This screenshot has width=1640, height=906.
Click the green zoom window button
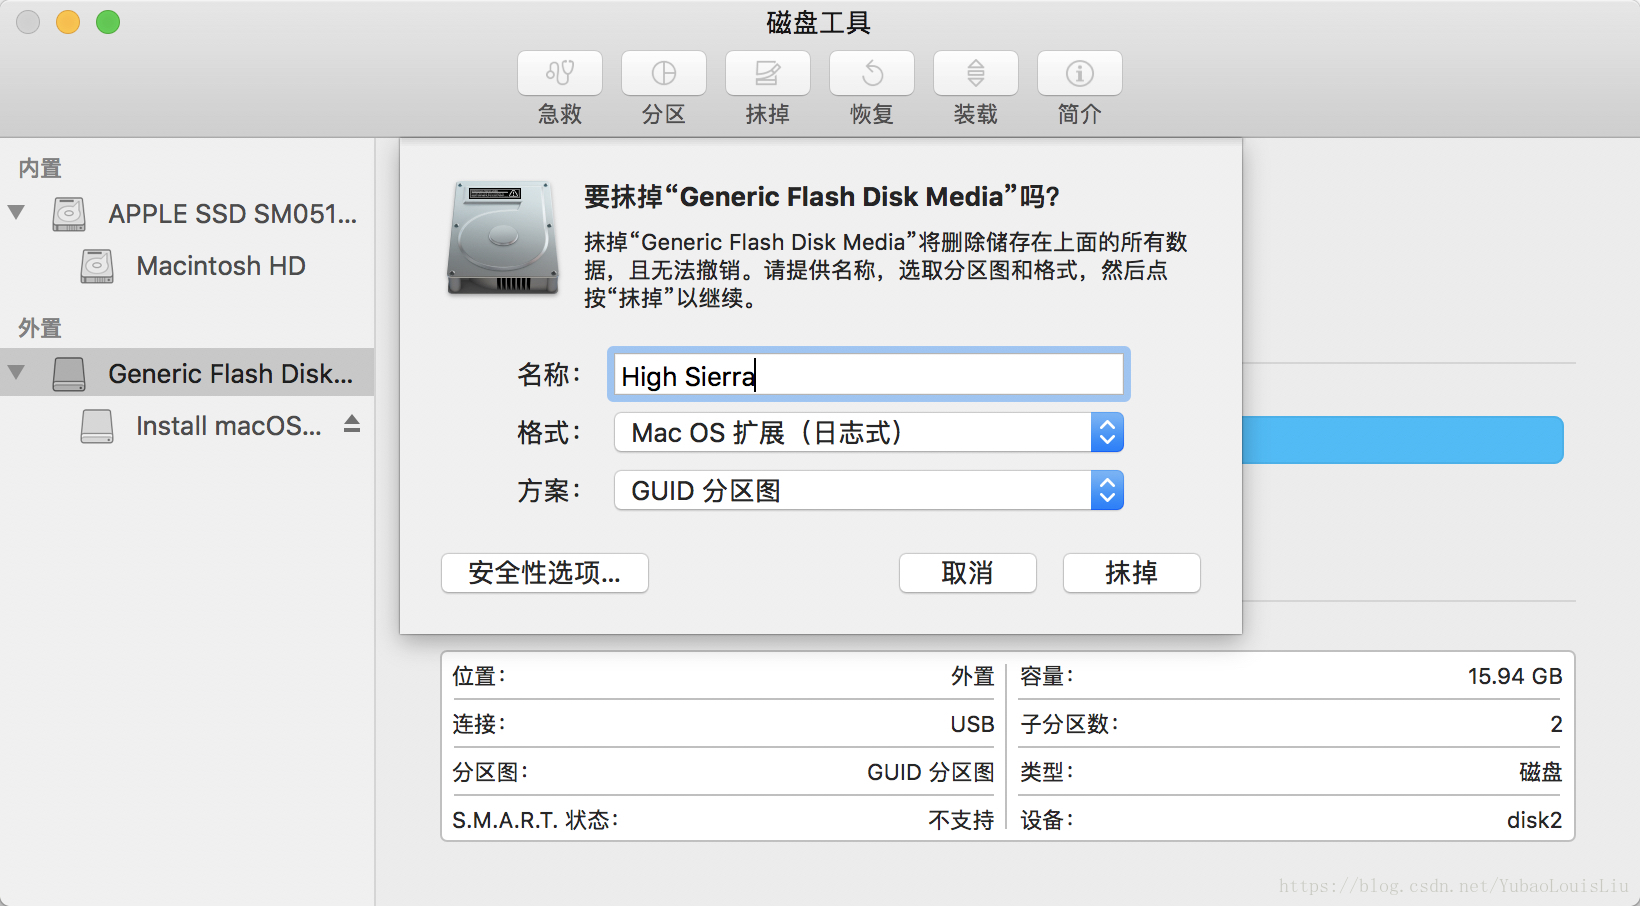click(108, 22)
